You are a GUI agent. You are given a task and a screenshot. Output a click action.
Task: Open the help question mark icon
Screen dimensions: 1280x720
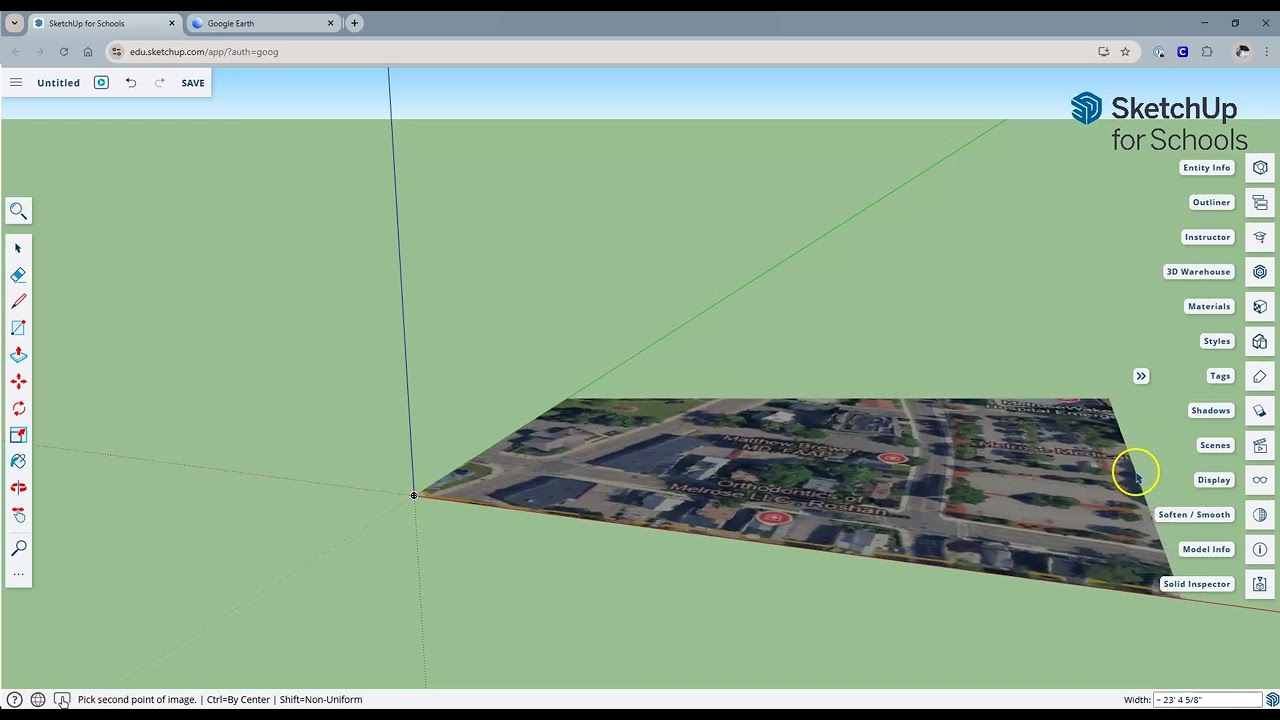tap(14, 700)
